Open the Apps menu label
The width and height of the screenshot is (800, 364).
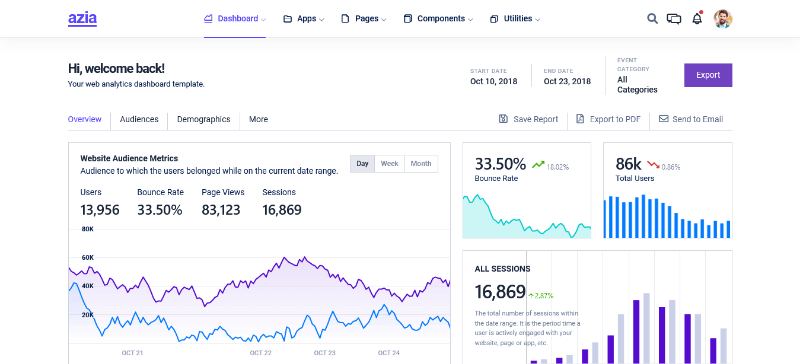pyautogui.click(x=307, y=18)
